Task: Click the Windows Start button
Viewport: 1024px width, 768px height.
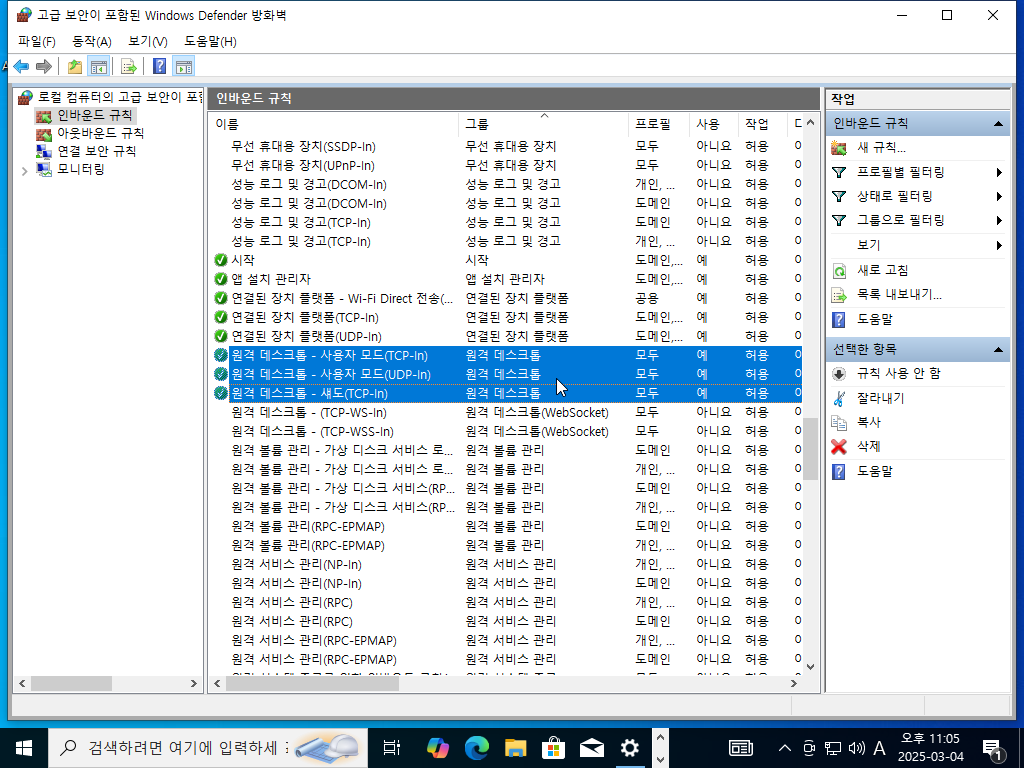Action: pos(24,748)
